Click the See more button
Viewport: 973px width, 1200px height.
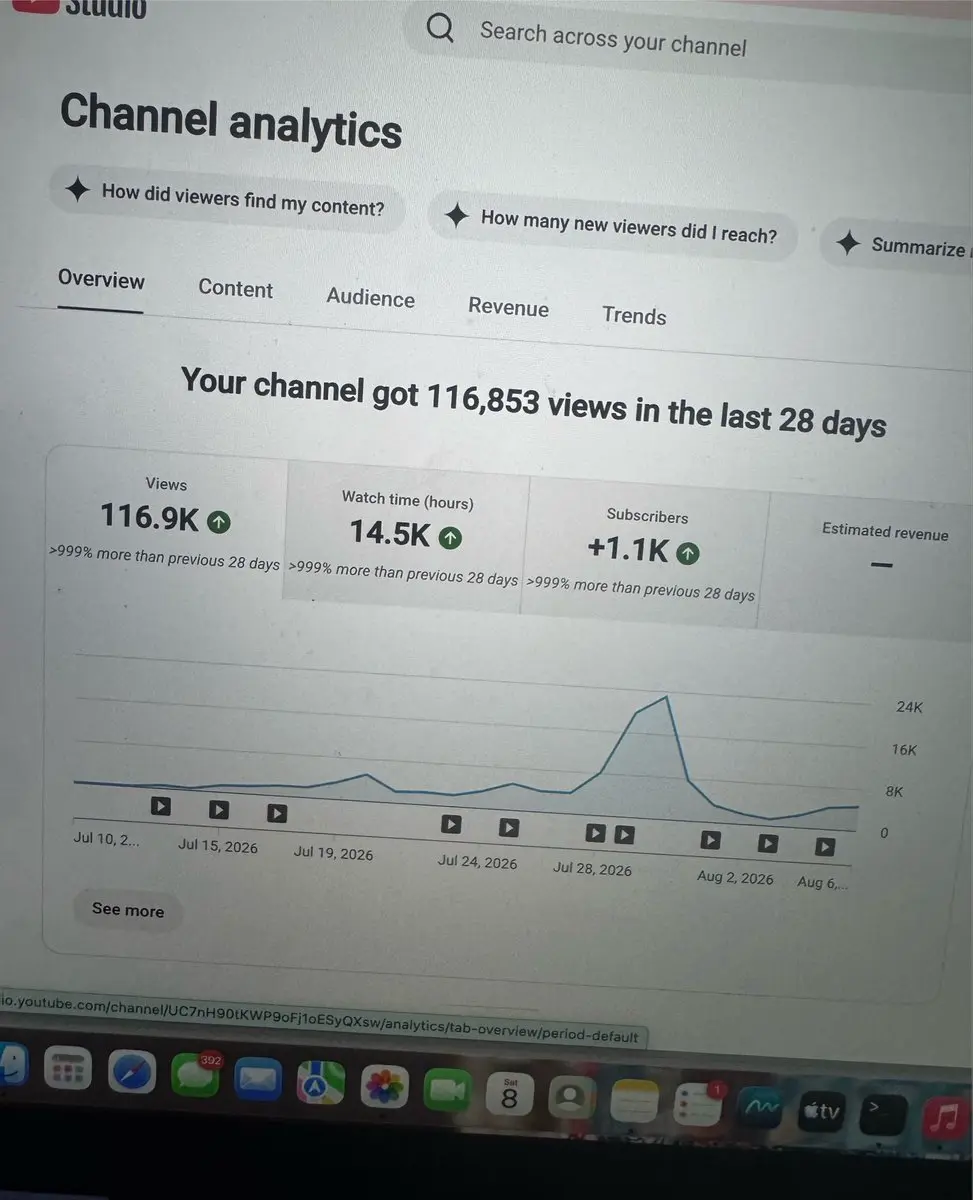point(128,910)
